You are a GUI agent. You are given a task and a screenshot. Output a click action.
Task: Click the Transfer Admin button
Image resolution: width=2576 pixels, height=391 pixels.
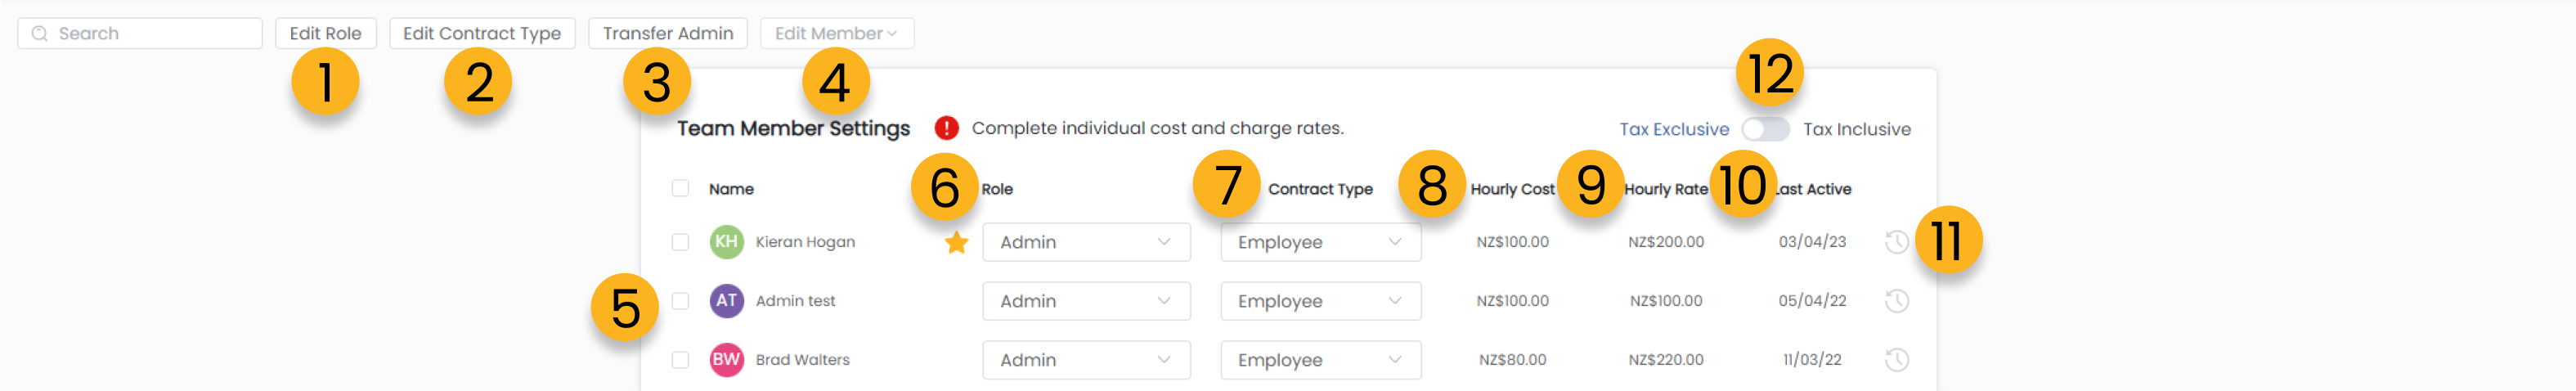(667, 33)
